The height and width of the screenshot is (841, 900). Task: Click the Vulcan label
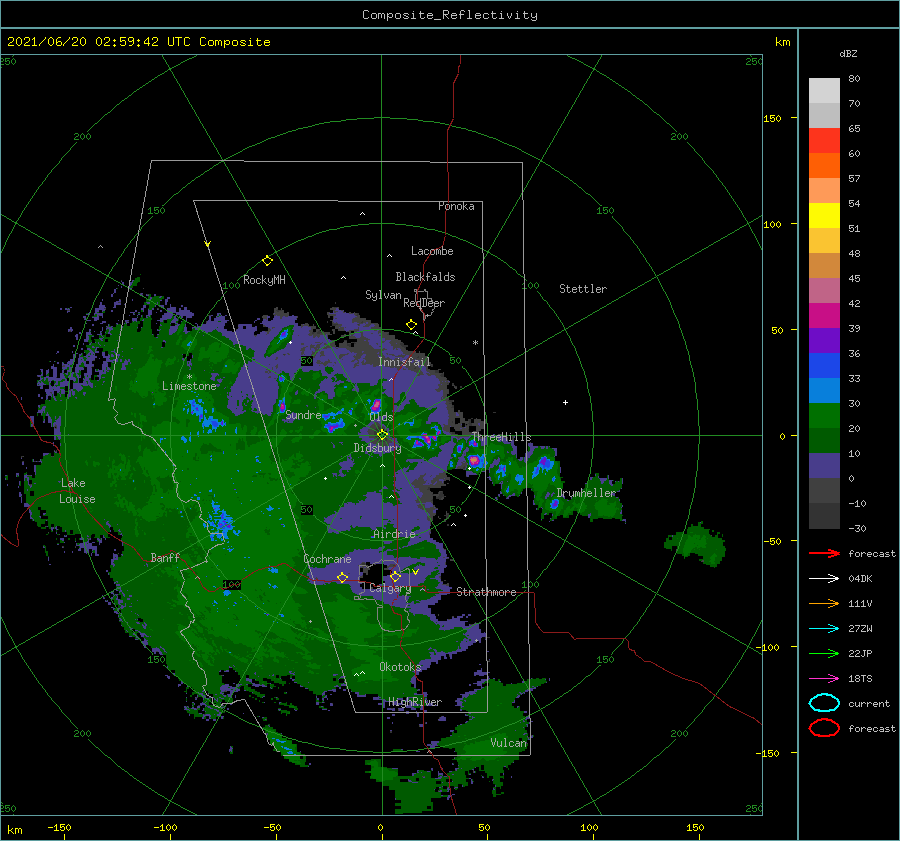click(509, 743)
